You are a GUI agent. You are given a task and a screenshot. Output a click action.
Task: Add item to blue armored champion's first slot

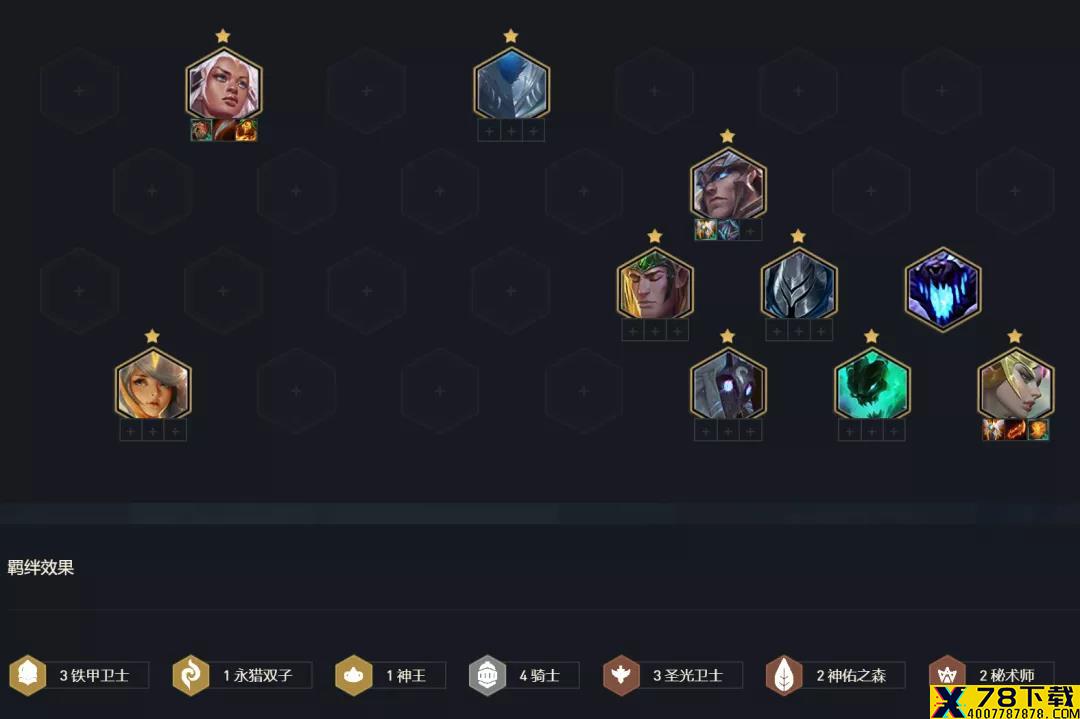[489, 131]
